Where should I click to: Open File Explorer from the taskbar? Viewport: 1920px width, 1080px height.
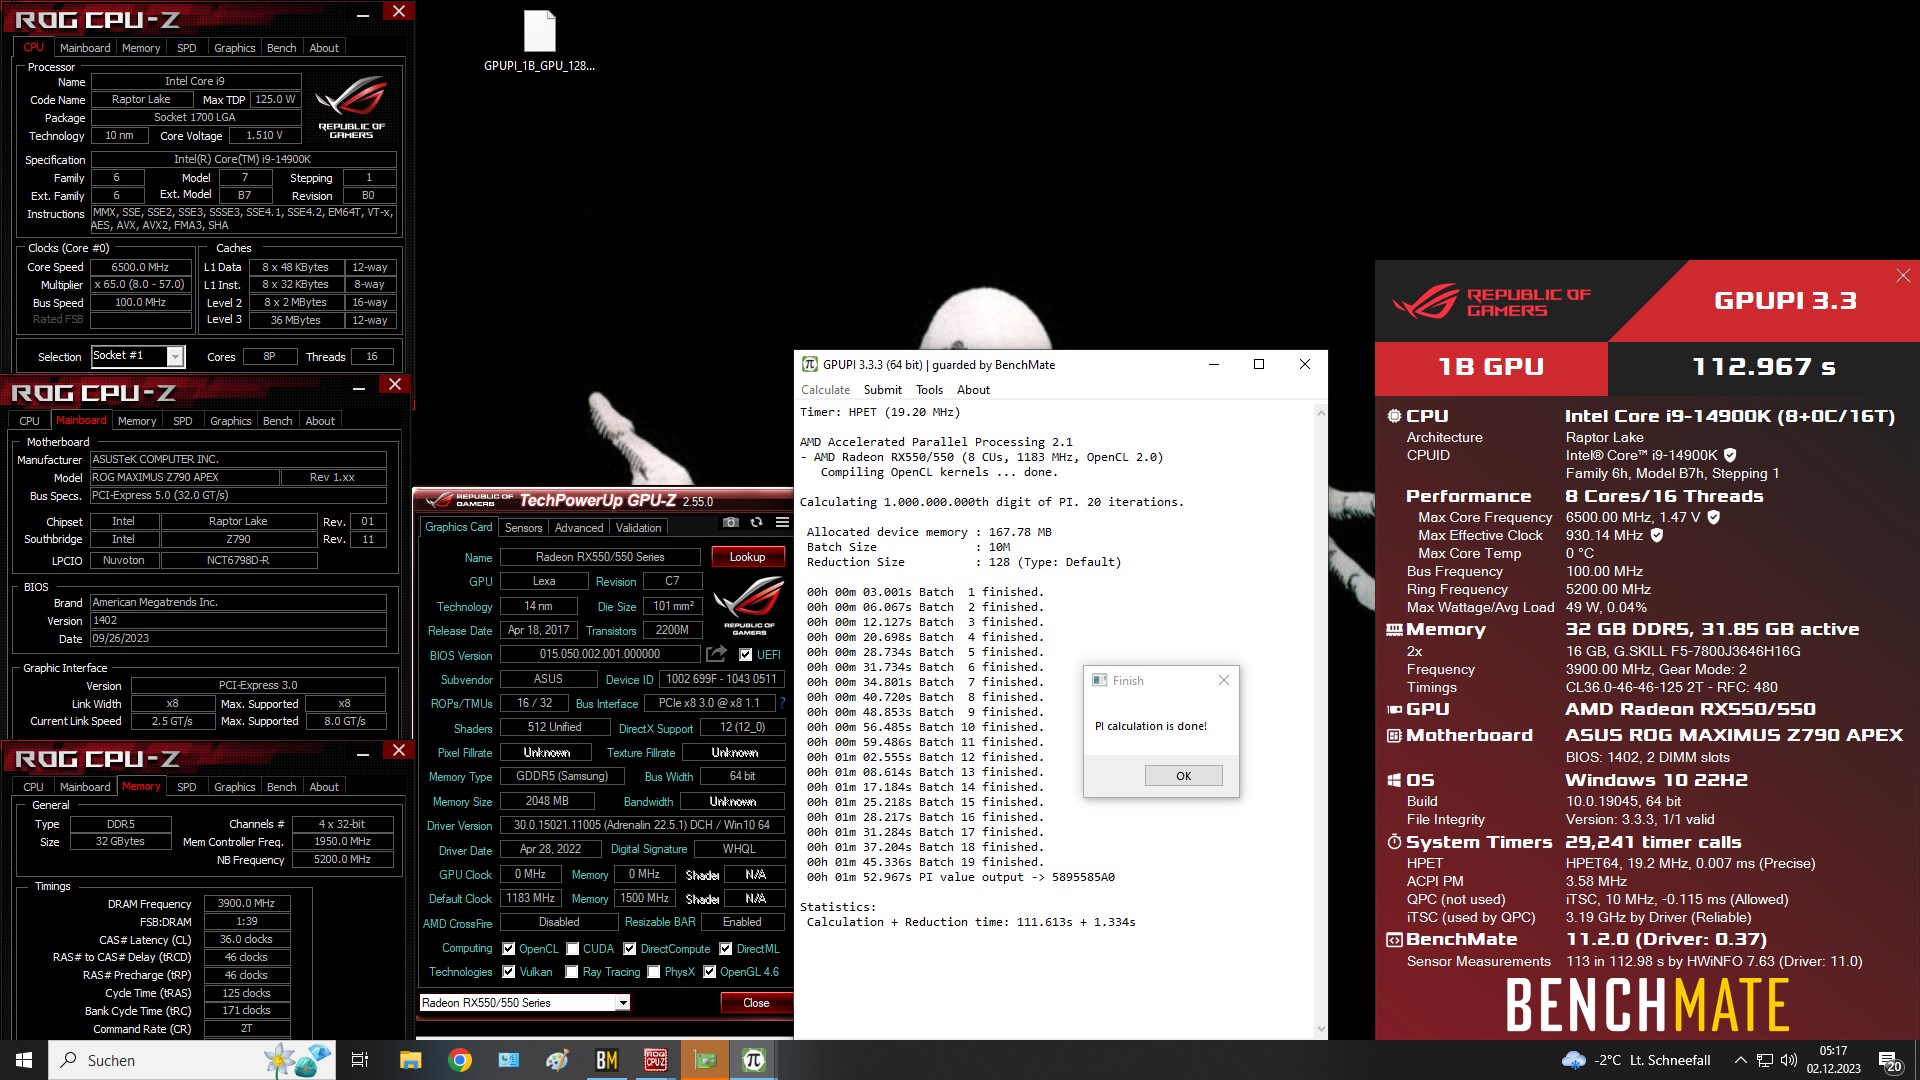(x=410, y=1060)
